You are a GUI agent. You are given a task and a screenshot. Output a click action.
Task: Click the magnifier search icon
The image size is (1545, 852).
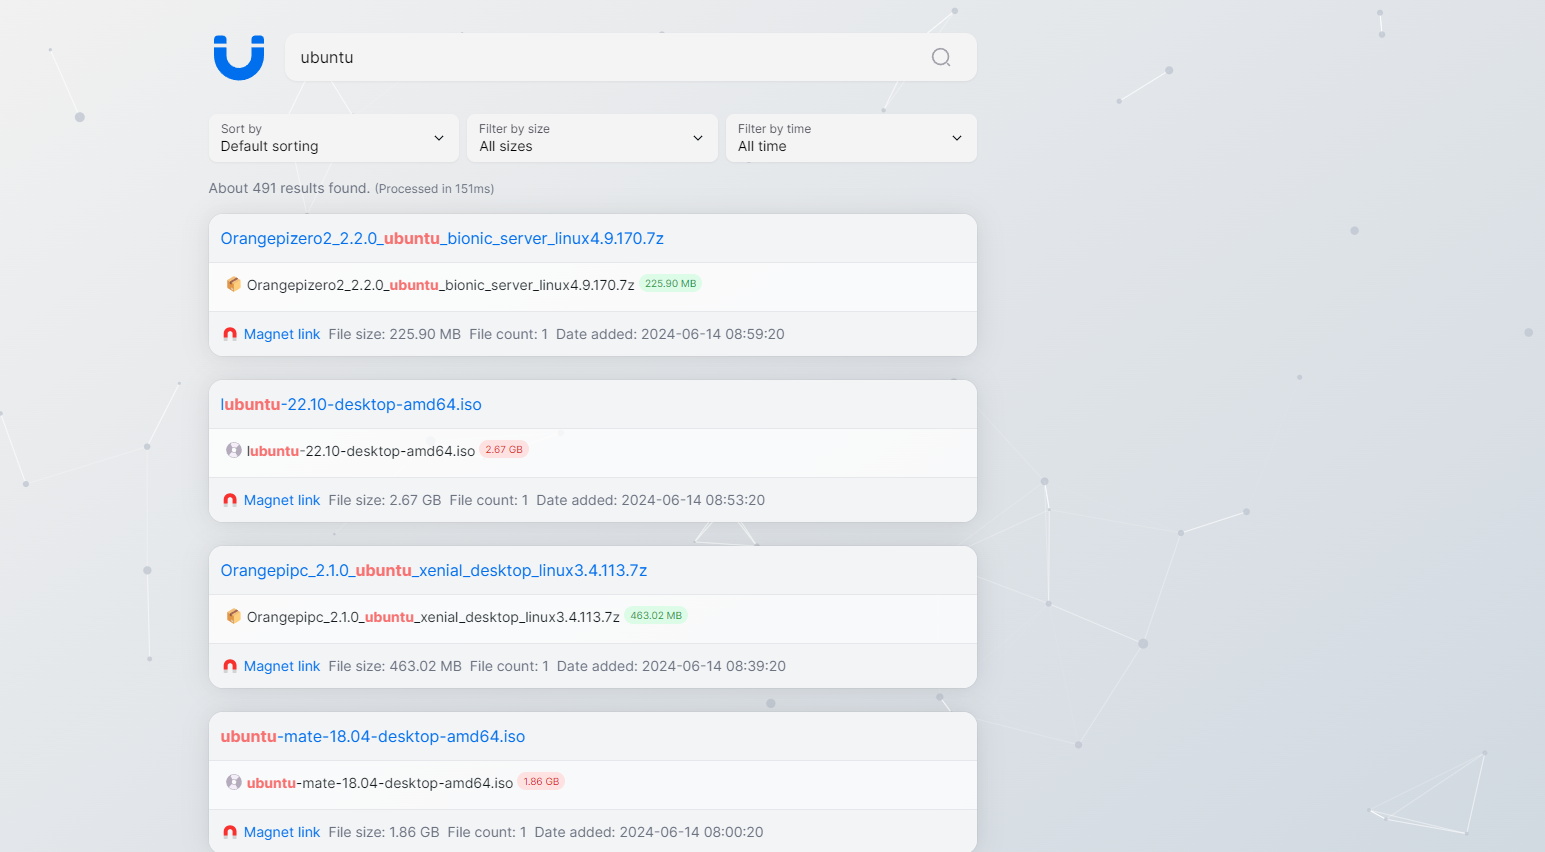tap(941, 57)
